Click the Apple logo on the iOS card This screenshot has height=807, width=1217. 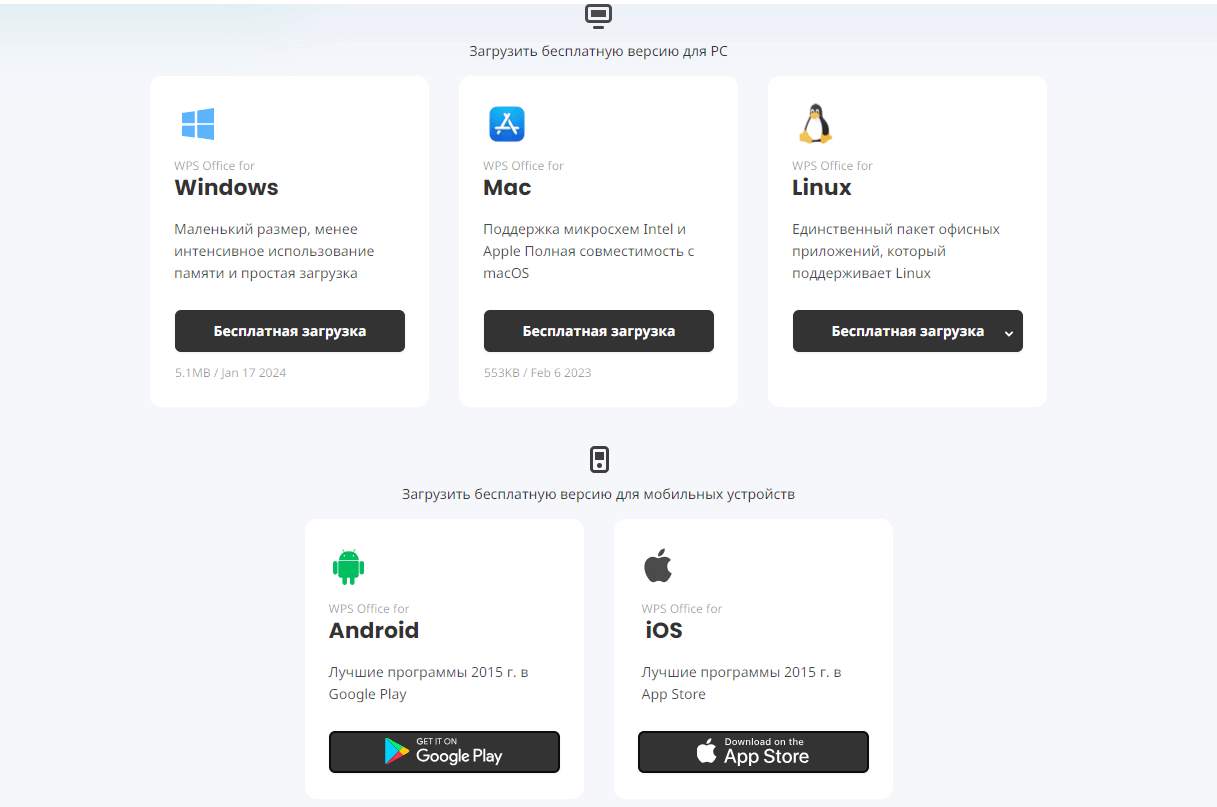coord(658,566)
